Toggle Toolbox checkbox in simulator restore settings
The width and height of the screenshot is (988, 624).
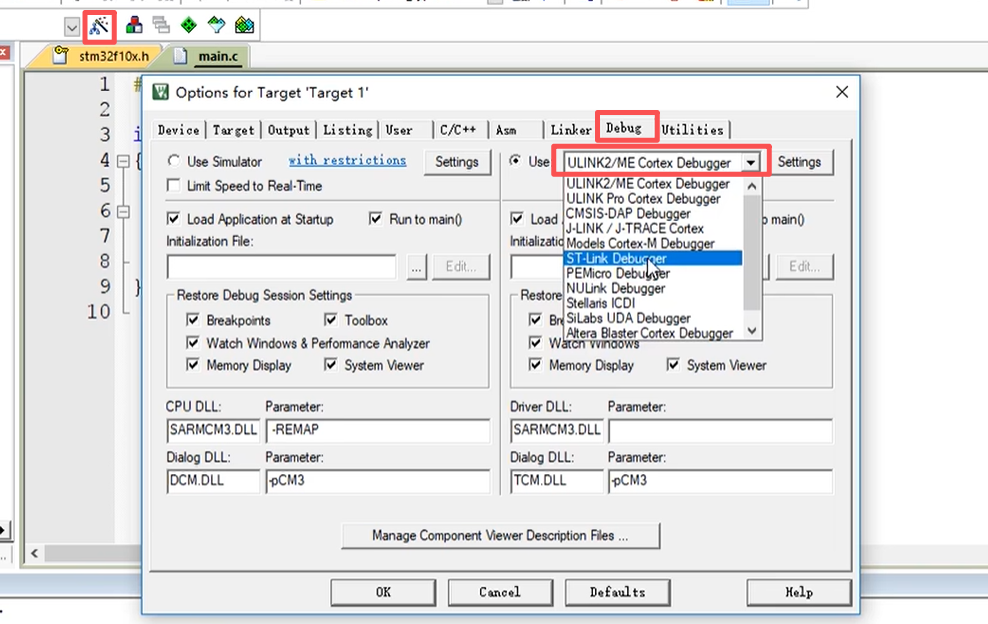(331, 320)
